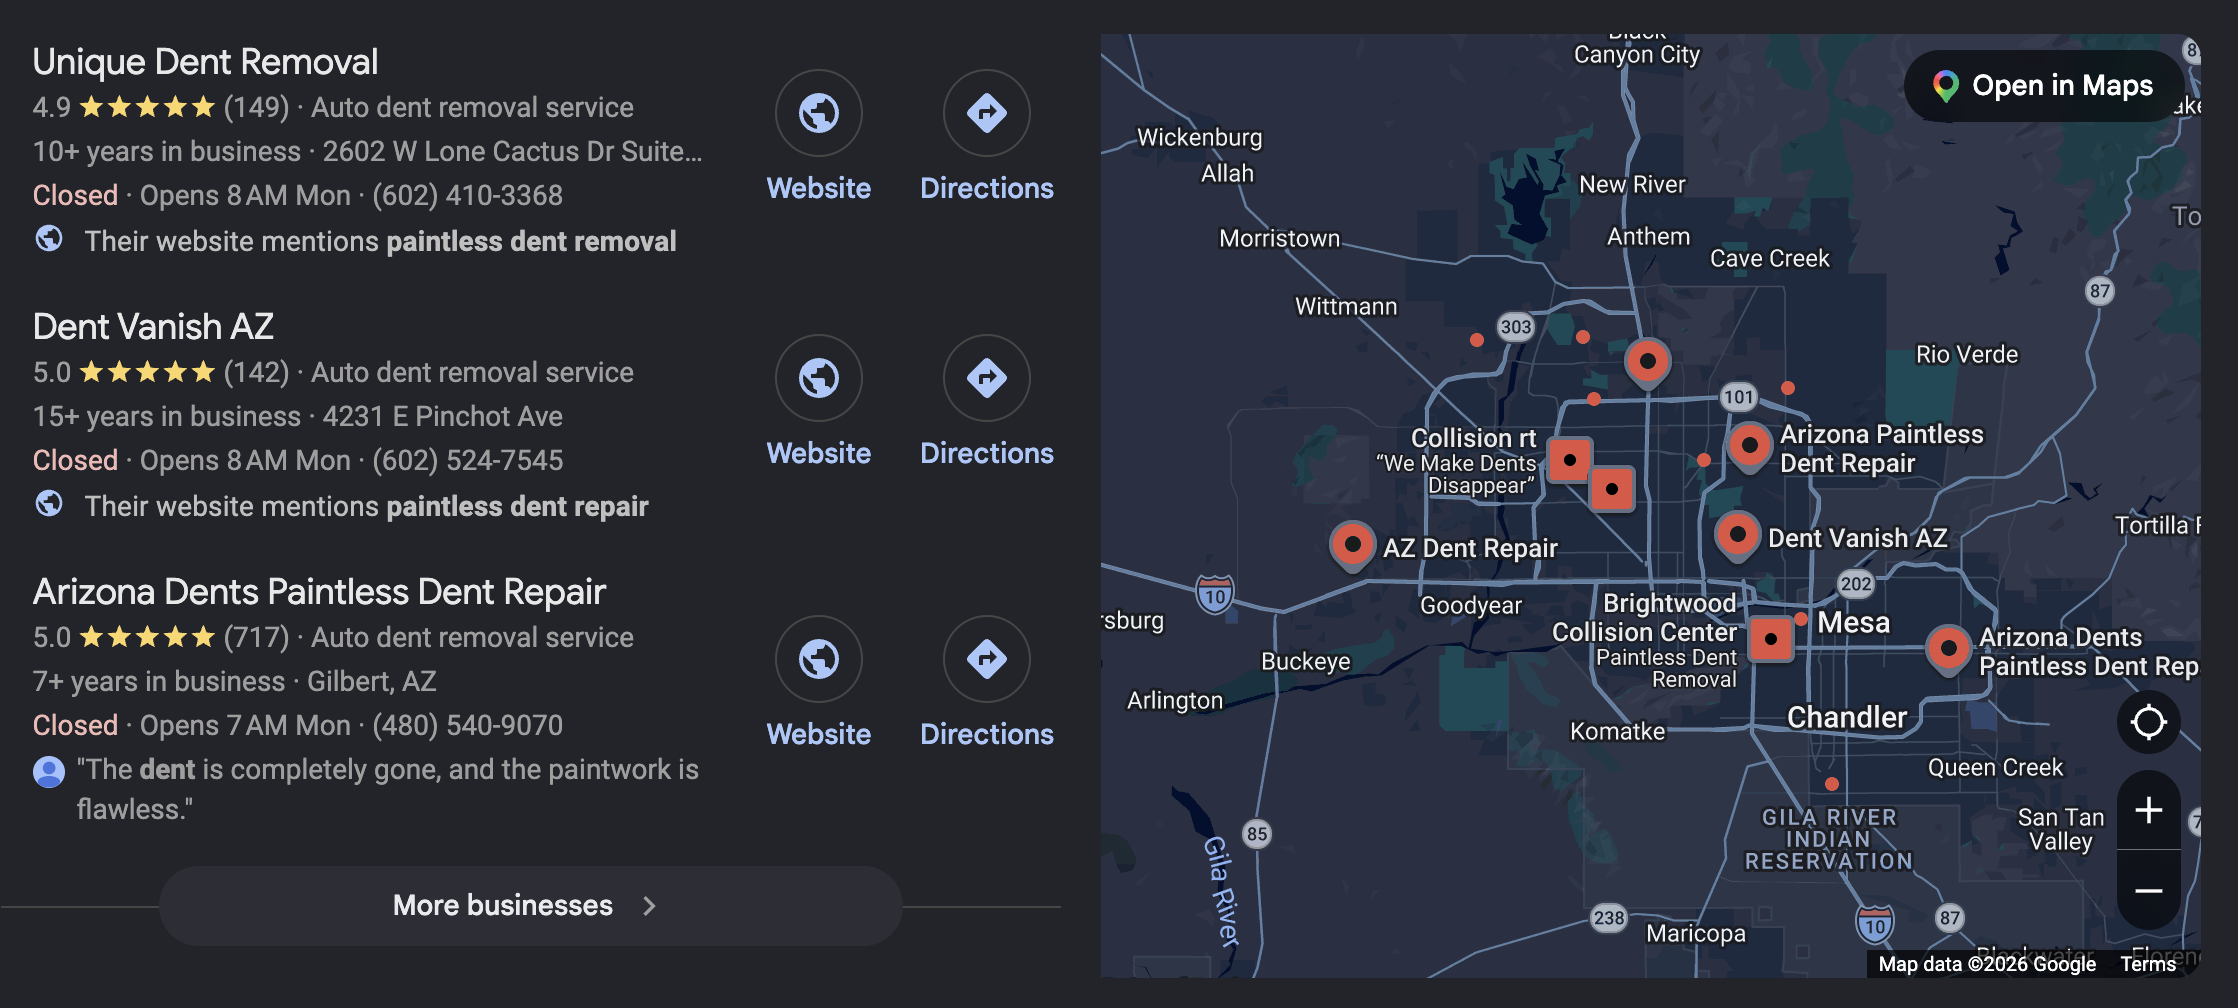Click the address "2602 W Lone Cactus Dr Suite…"

[x=513, y=151]
